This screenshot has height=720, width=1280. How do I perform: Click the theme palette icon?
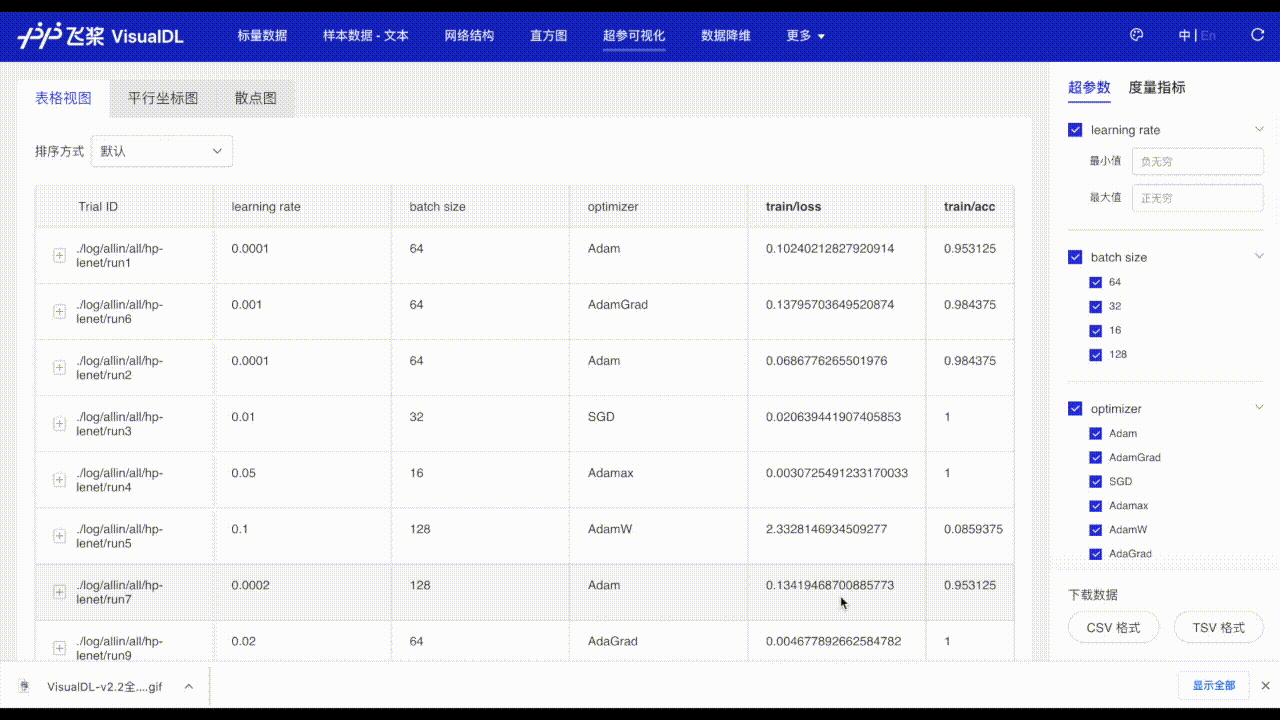click(x=1136, y=35)
